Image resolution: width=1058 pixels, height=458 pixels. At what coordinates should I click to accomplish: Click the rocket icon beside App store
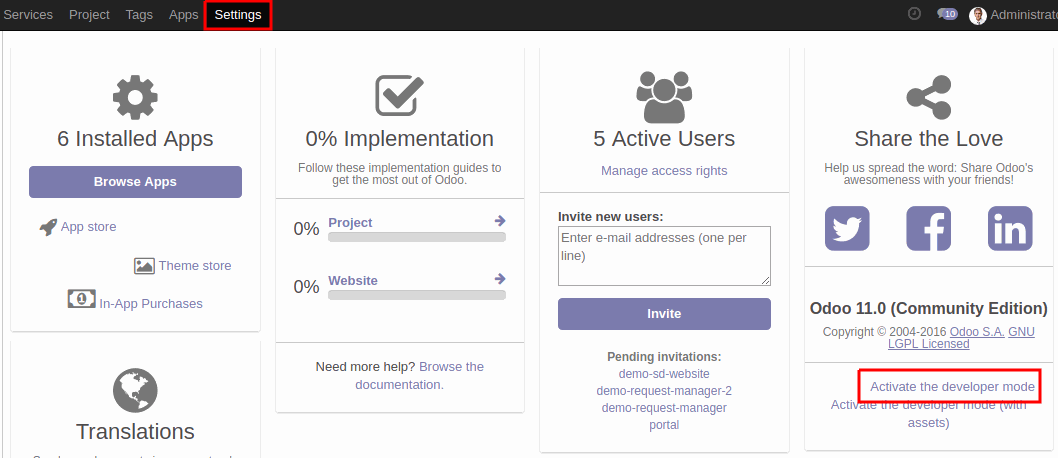tap(48, 227)
